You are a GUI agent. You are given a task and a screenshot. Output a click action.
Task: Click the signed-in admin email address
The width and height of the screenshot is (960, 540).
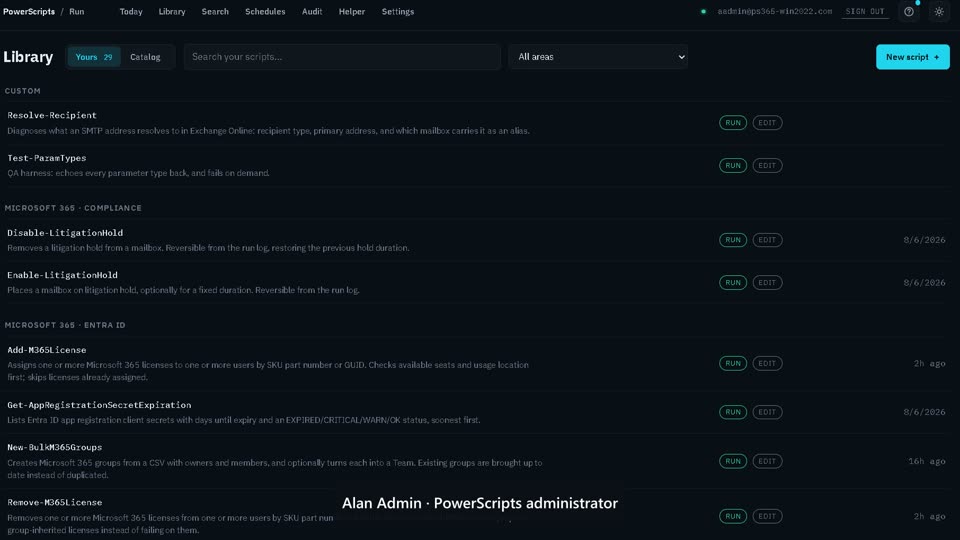[774, 12]
